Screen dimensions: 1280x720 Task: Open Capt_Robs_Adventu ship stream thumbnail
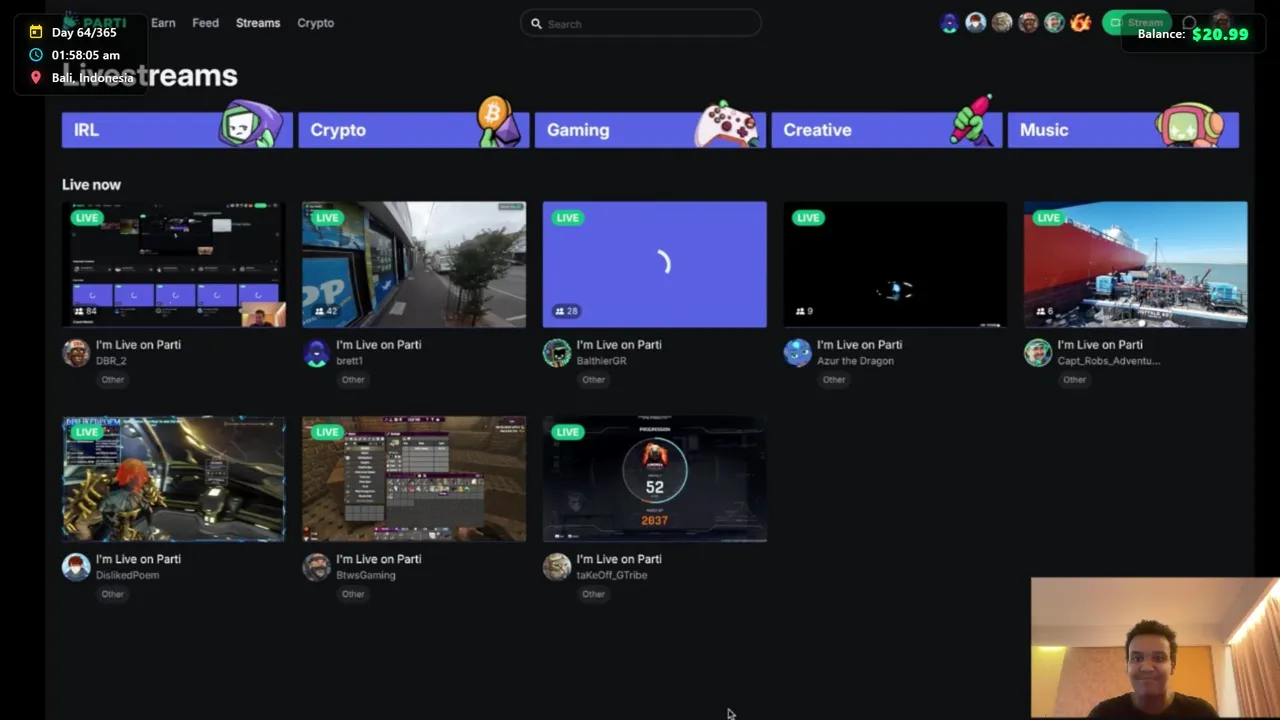pyautogui.click(x=1135, y=265)
